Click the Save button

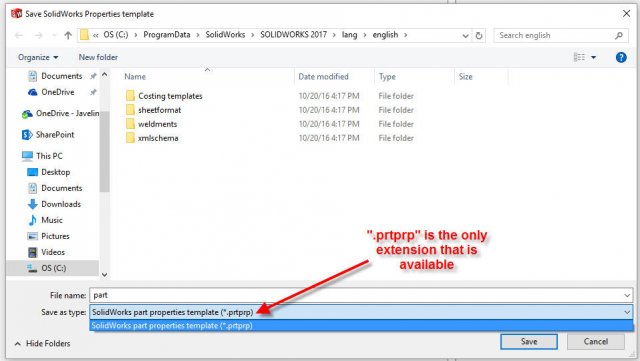529,341
